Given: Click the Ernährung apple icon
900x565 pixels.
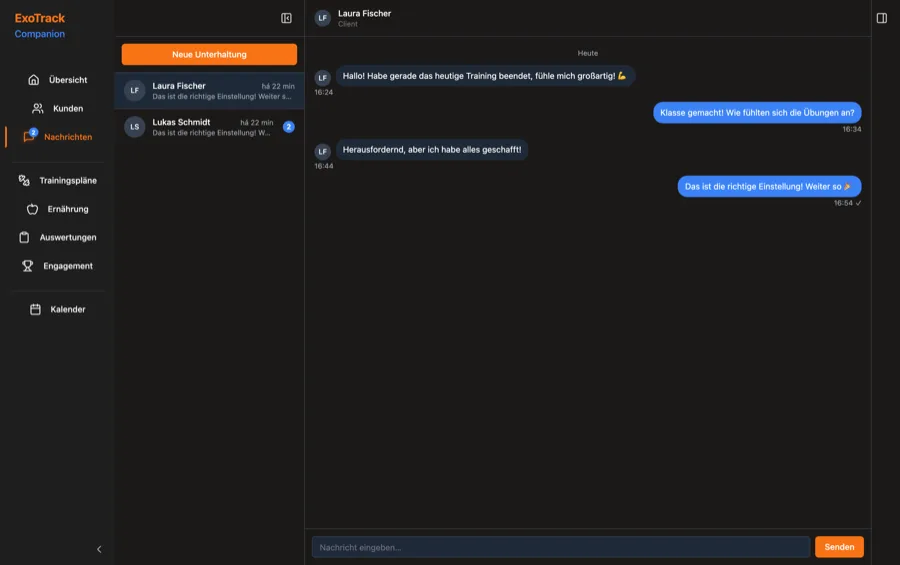Looking at the screenshot, I should (32, 209).
